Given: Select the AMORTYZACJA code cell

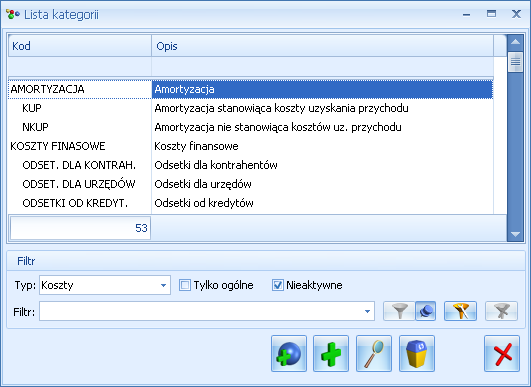Looking at the screenshot, I should [80, 89].
